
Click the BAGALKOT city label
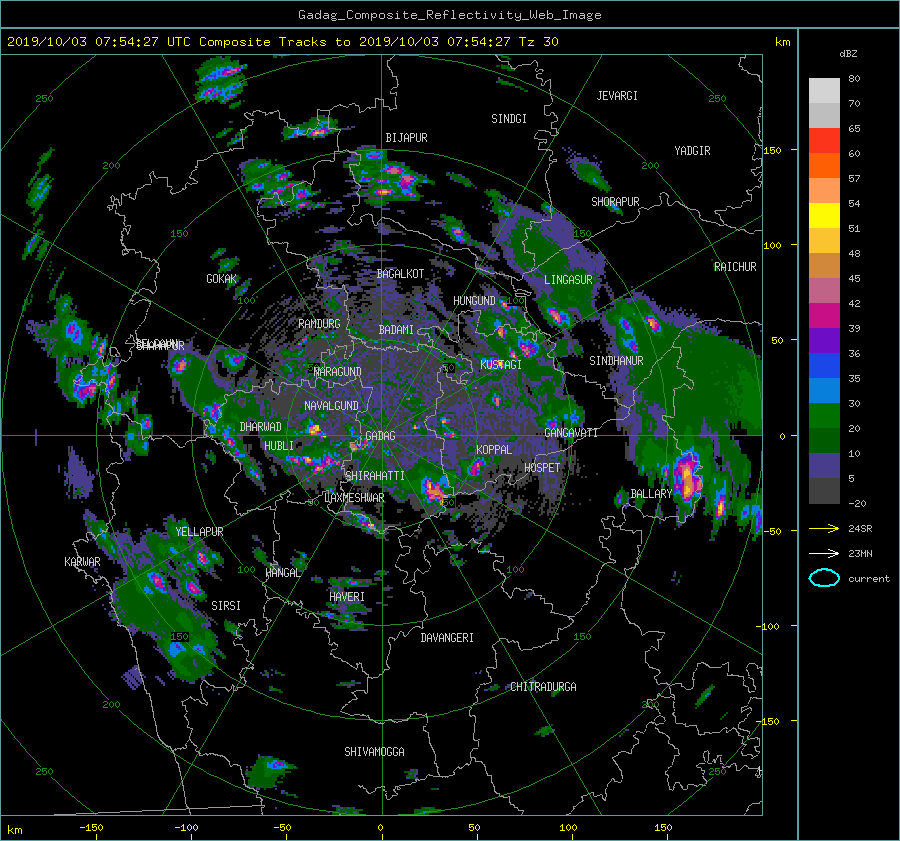pos(400,274)
